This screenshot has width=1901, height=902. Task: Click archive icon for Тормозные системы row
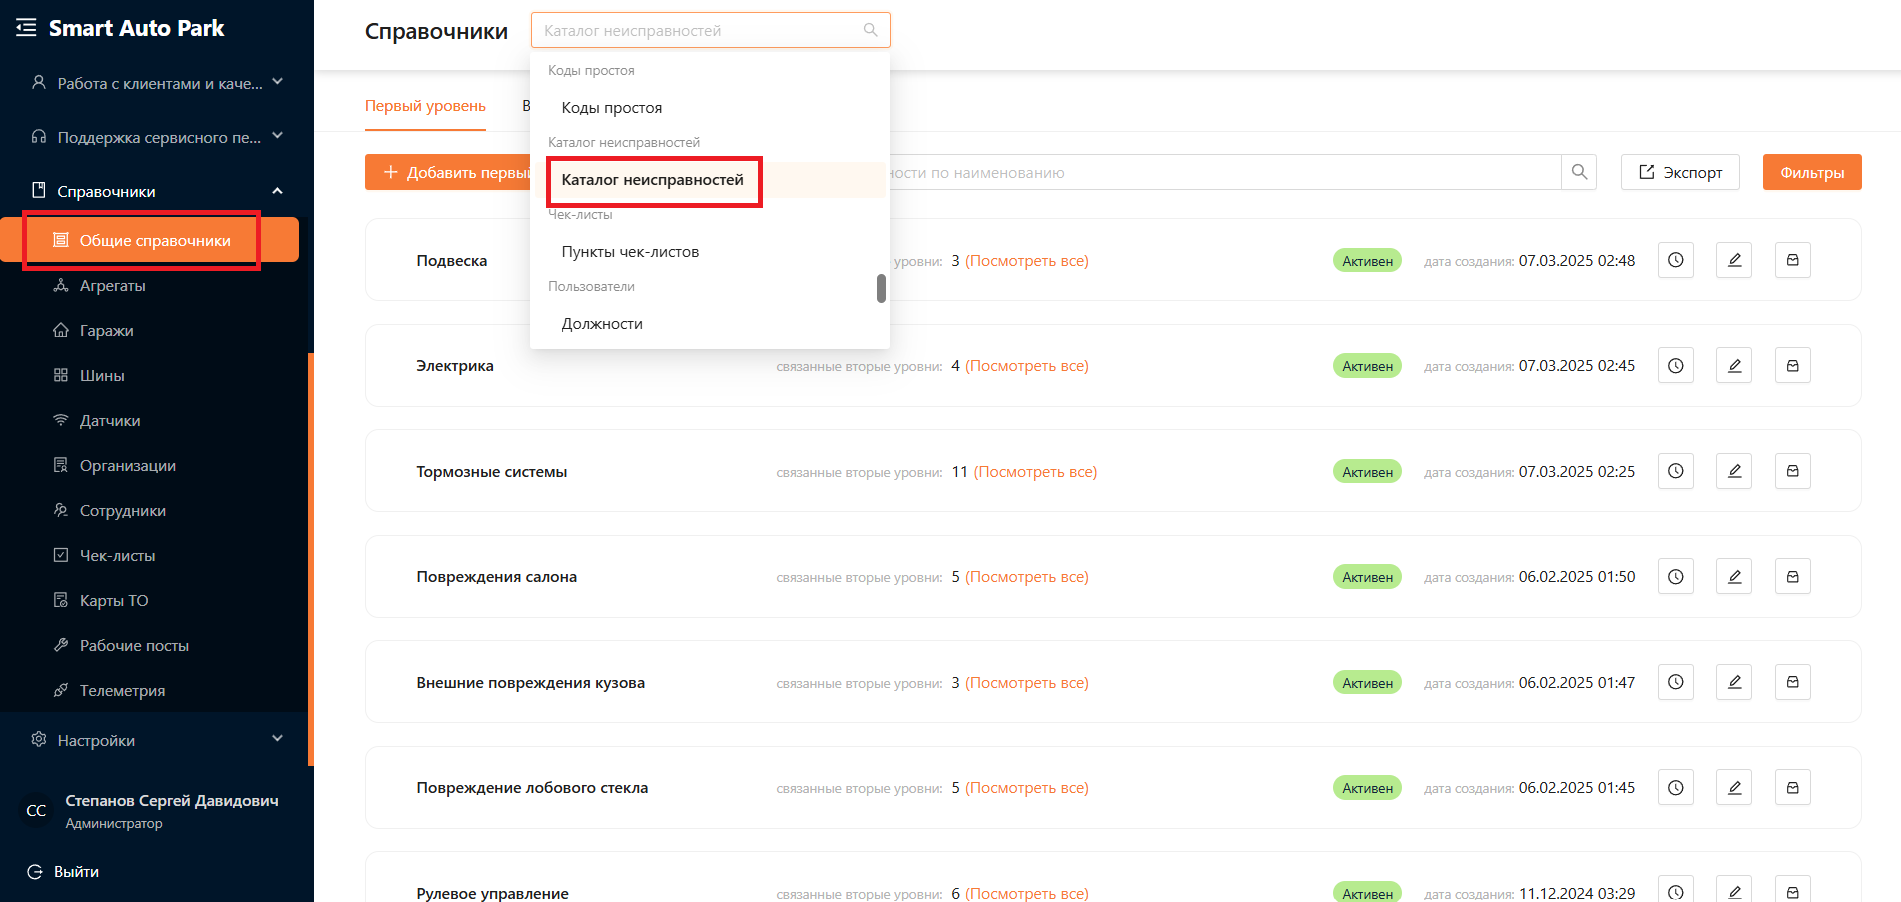[x=1792, y=471]
